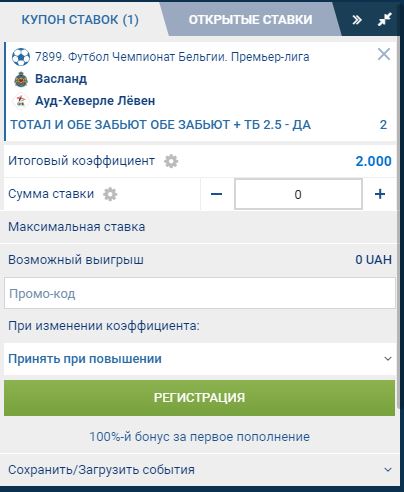Click the green Регистрация button
The width and height of the screenshot is (404, 492).
click(199, 398)
